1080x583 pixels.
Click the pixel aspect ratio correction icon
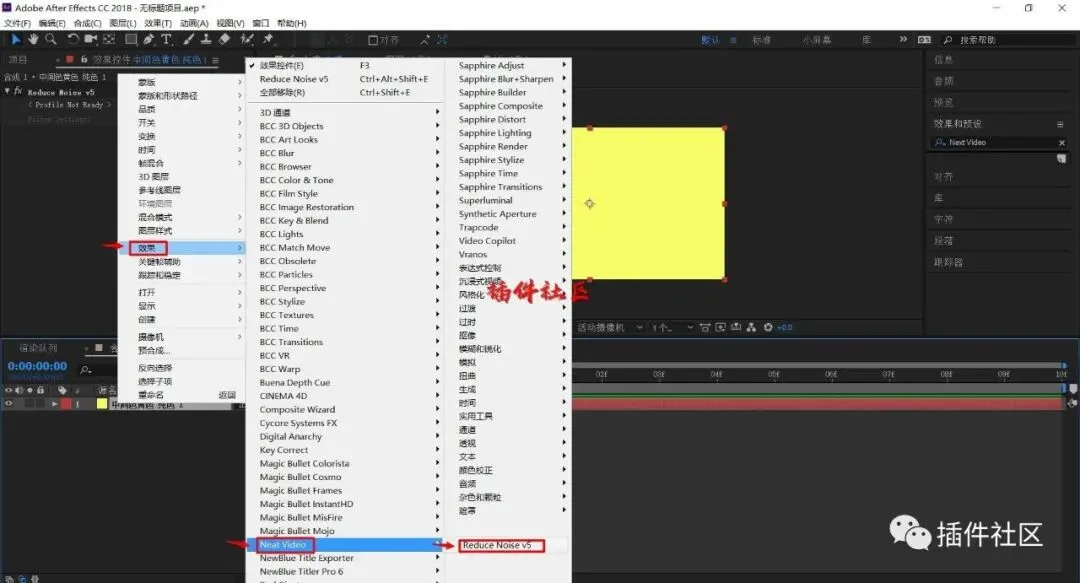point(705,327)
